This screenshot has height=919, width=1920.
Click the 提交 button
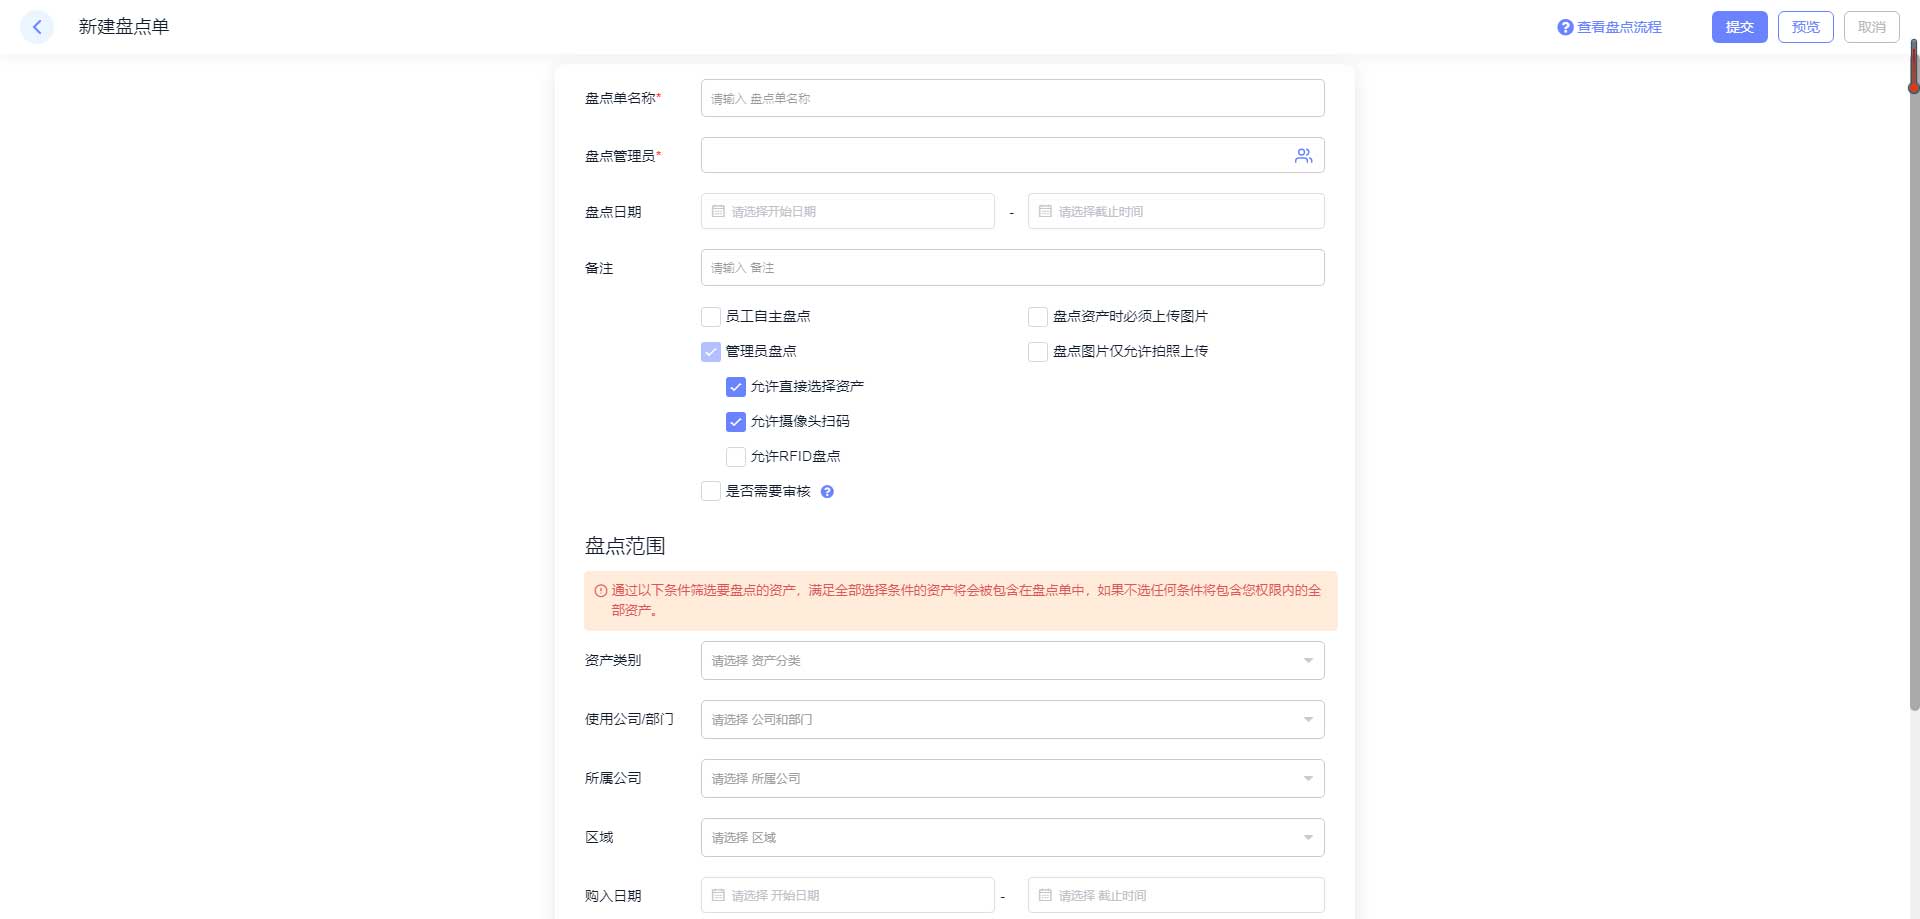1739,27
